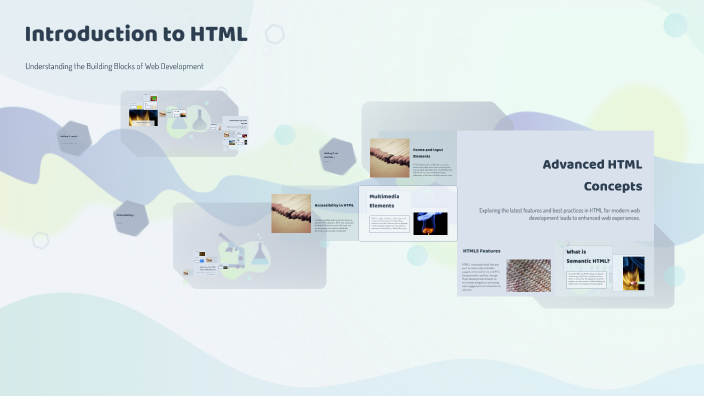Open hexagon topic left of Forms slide
Image resolution: width=704 pixels, height=396 pixels.
(x=338, y=157)
